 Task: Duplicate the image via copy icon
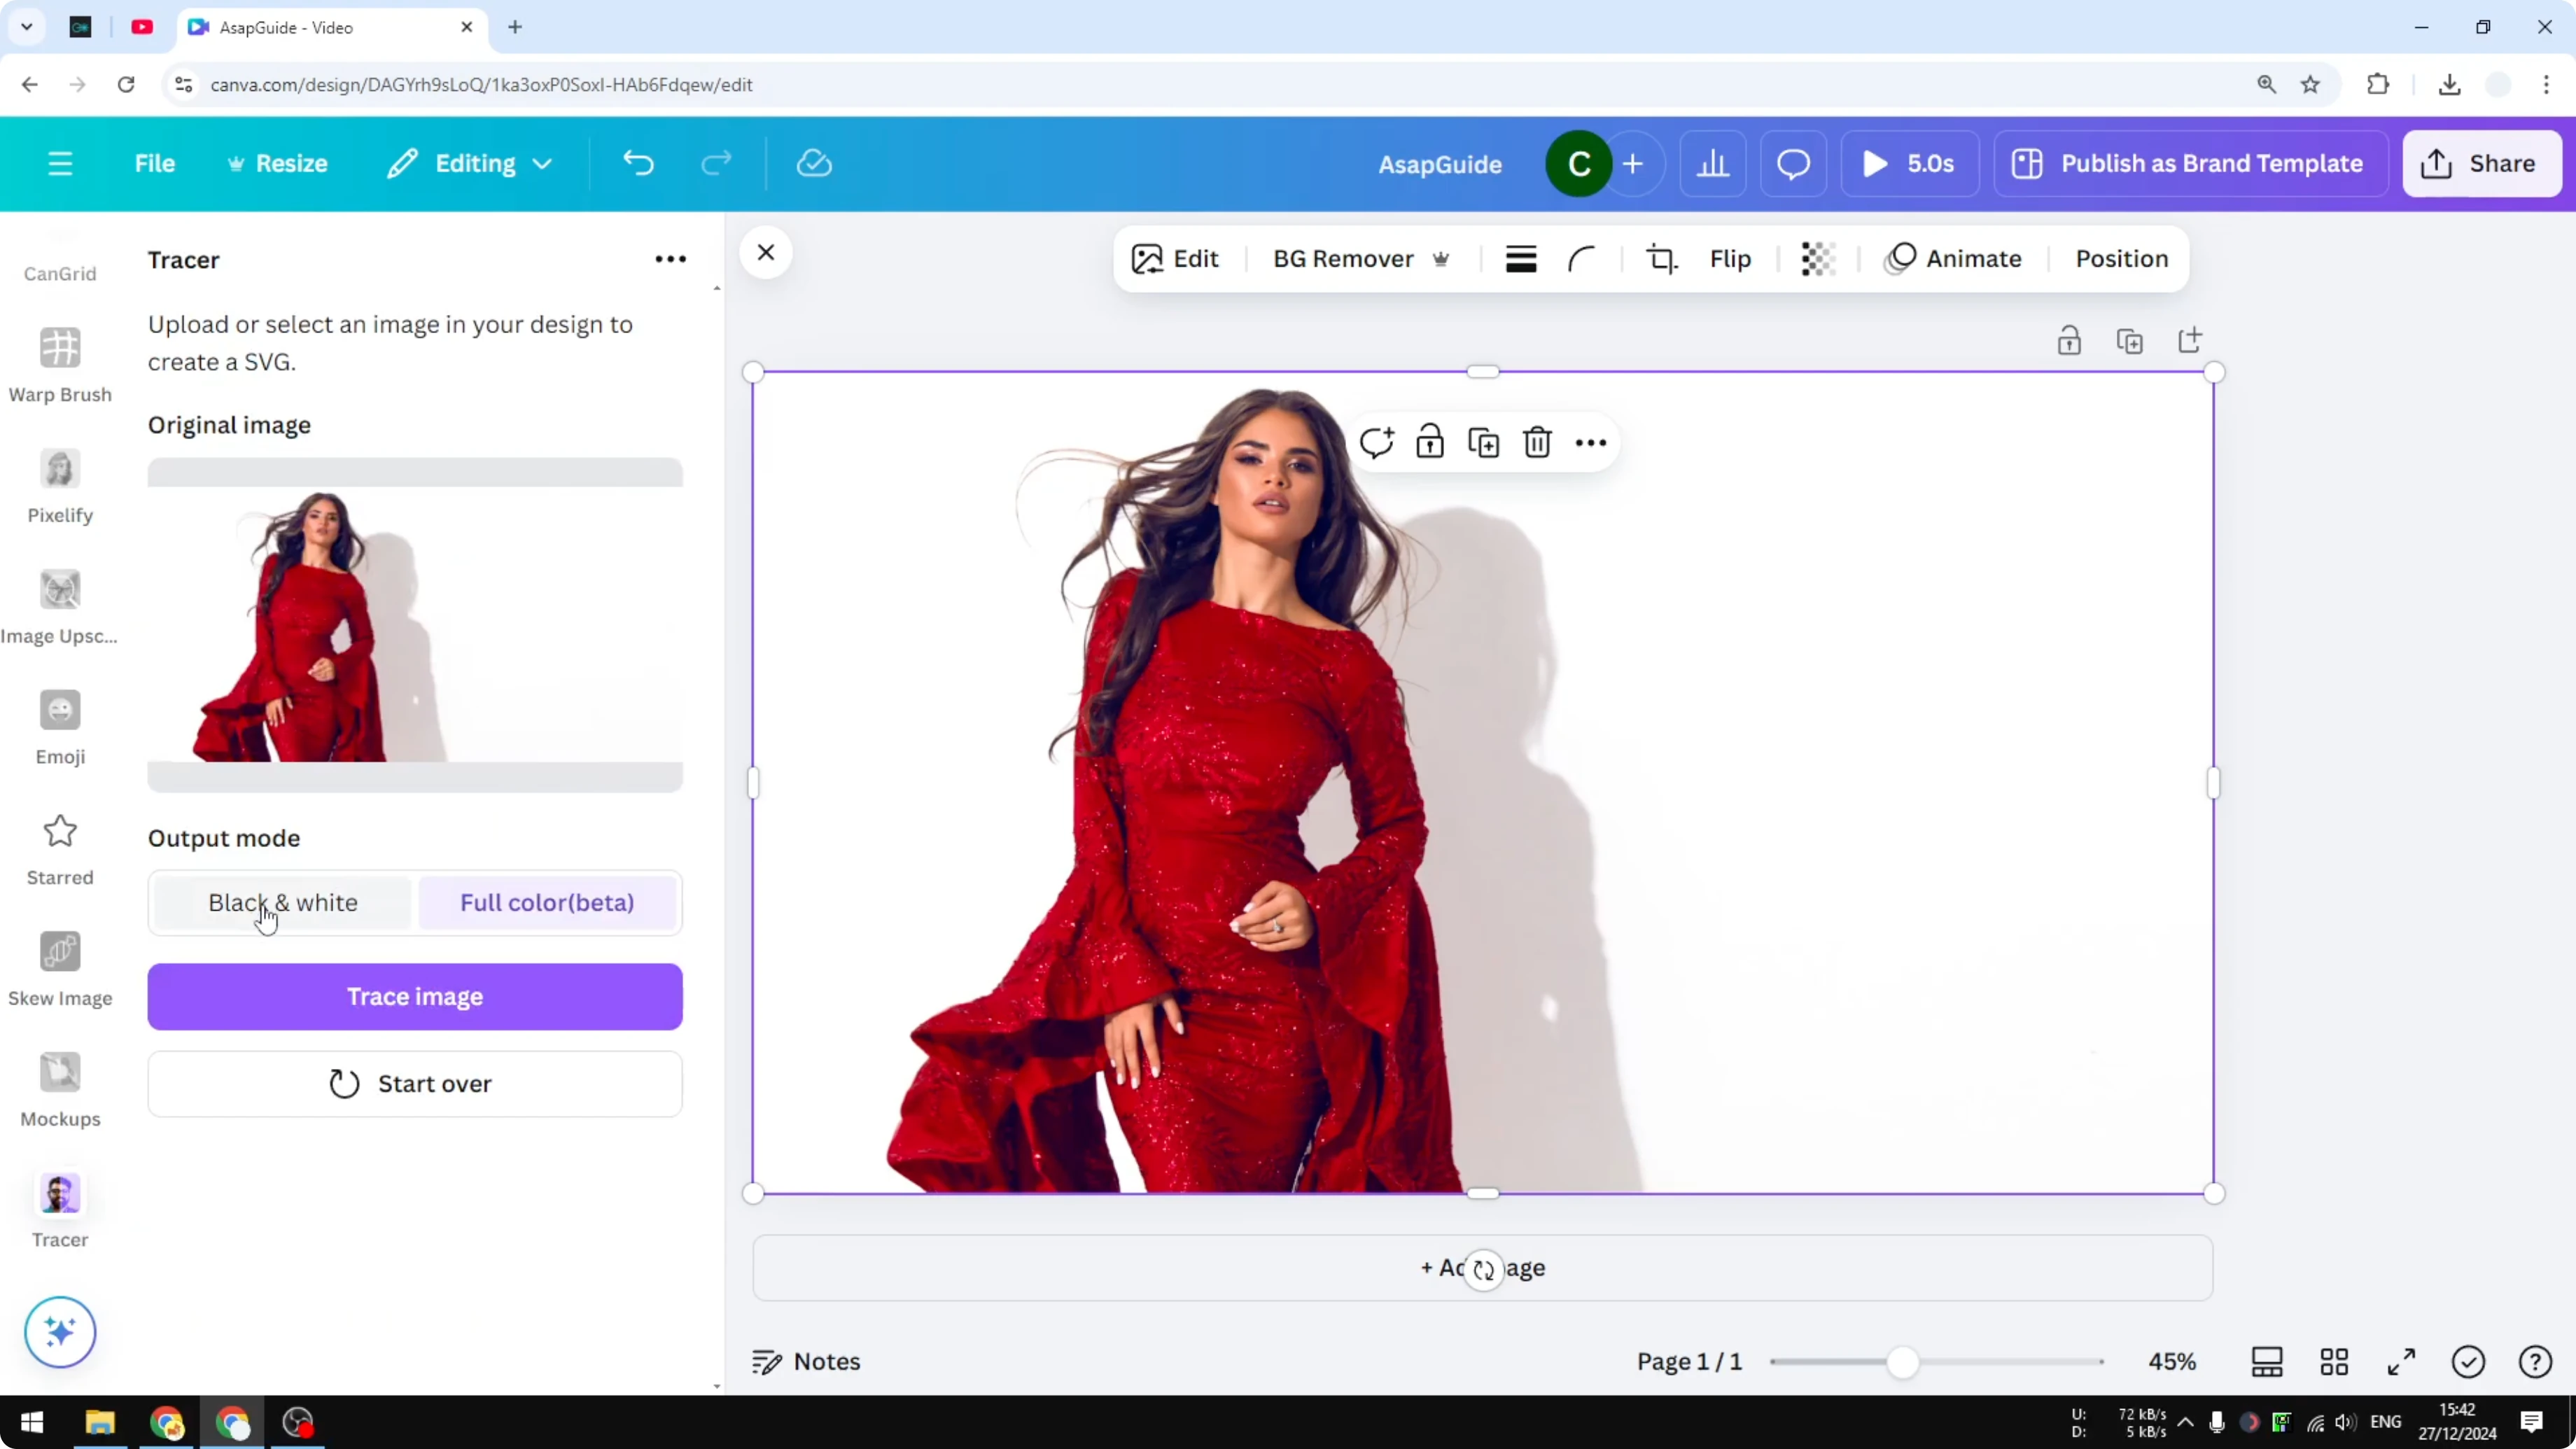pyautogui.click(x=1484, y=441)
